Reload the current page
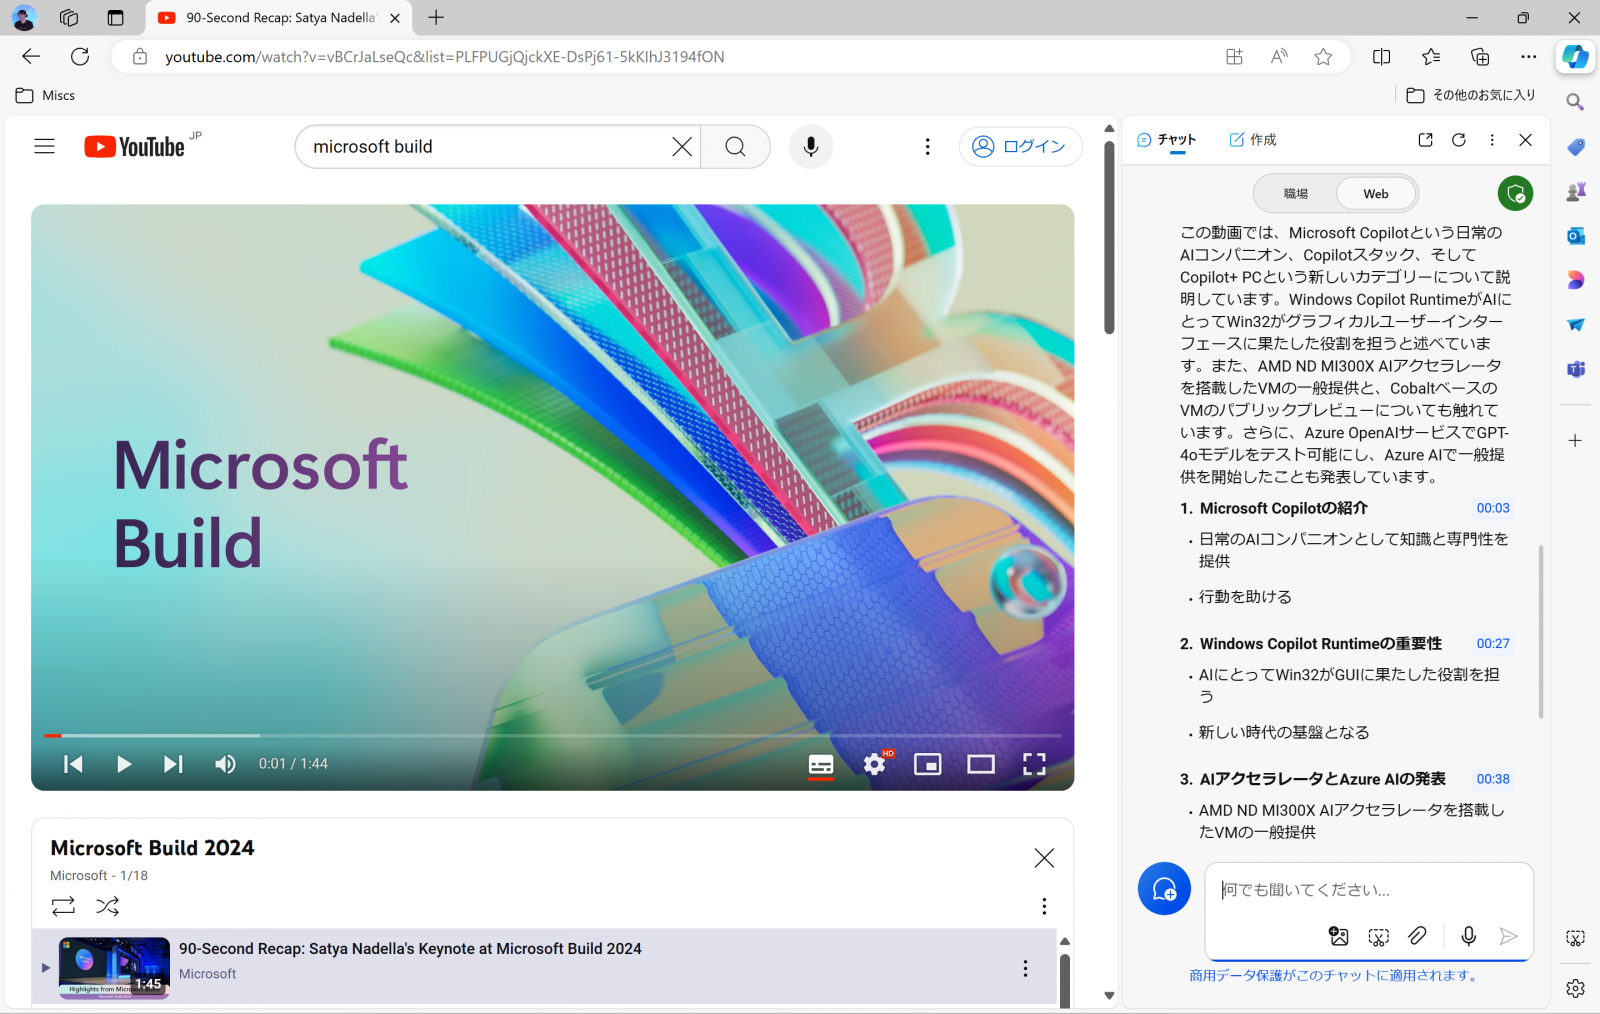Screen dimensions: 1600x1014 [x=80, y=57]
